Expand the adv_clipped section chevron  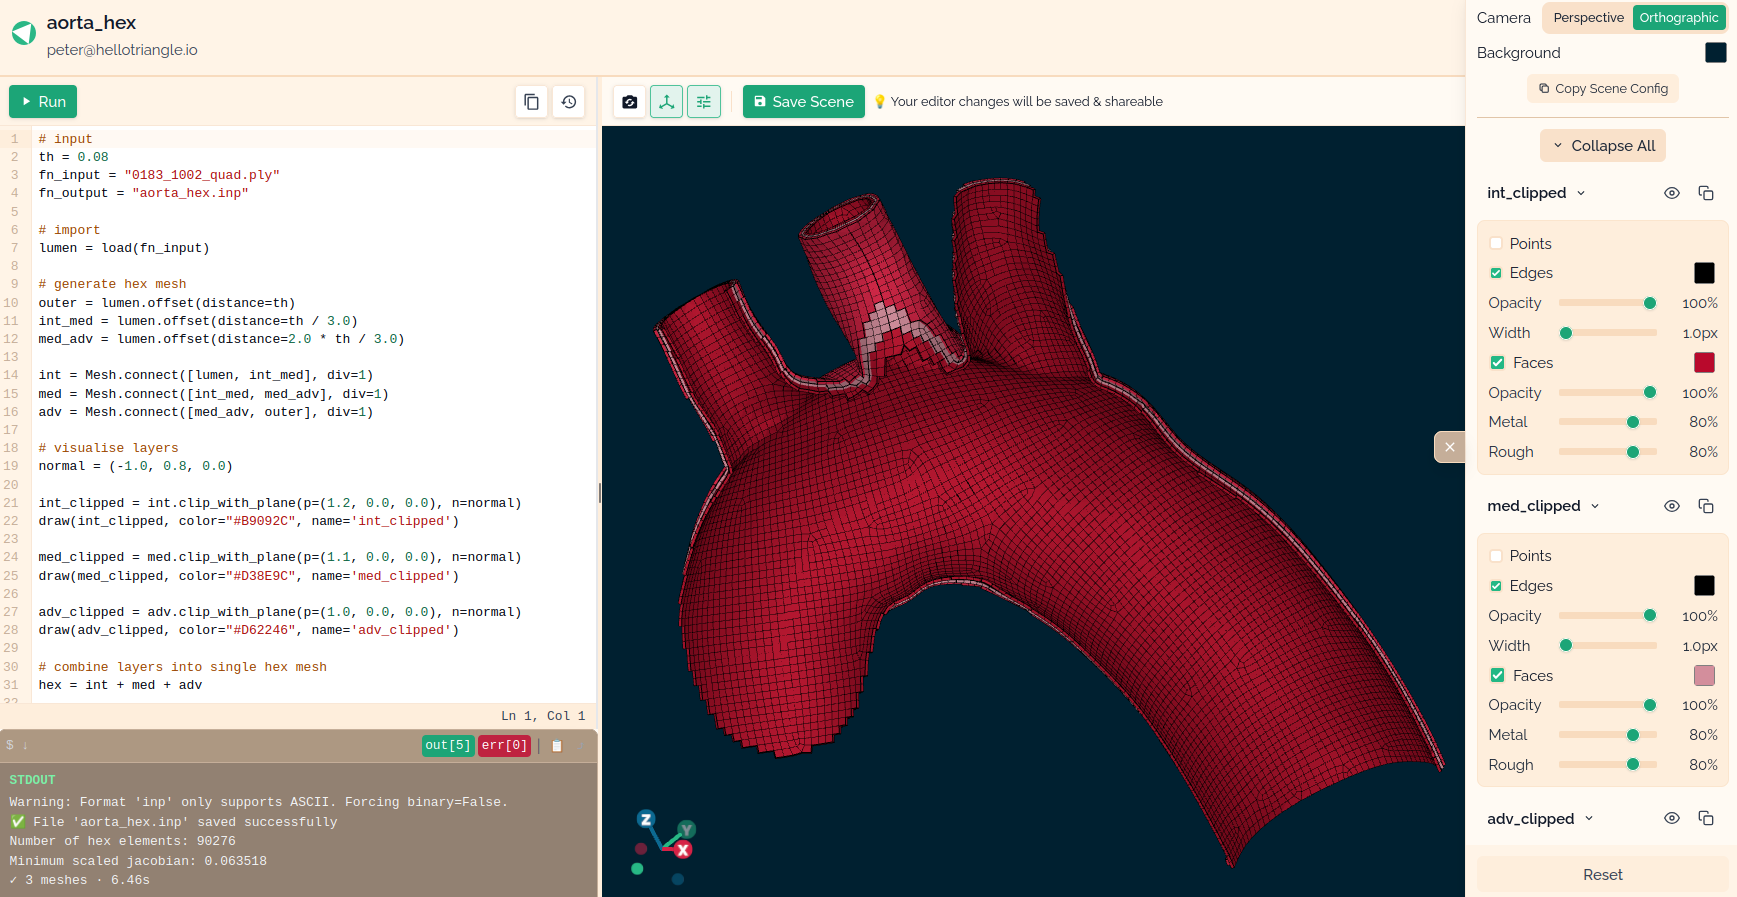tap(1589, 819)
